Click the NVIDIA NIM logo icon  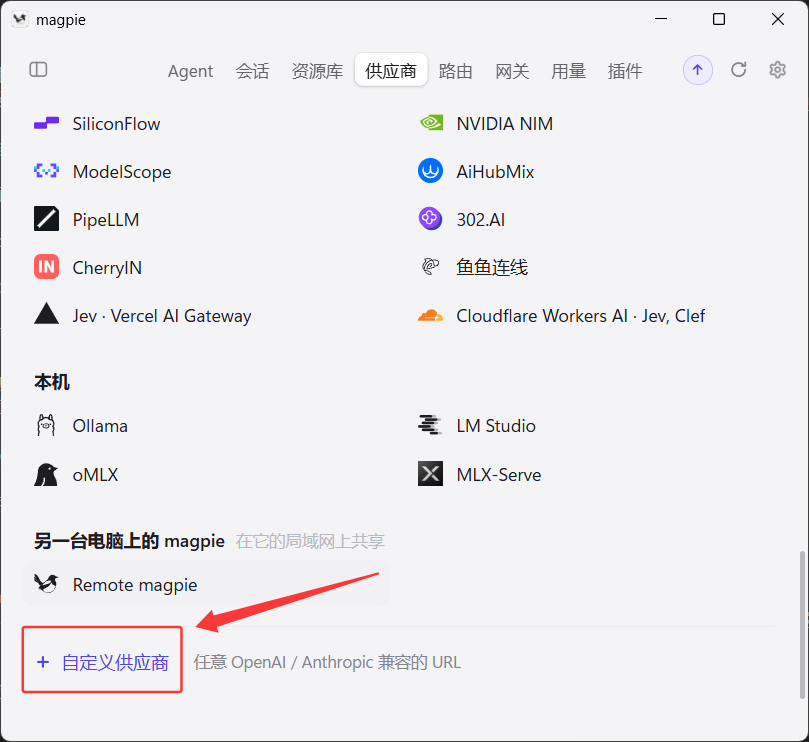431,123
